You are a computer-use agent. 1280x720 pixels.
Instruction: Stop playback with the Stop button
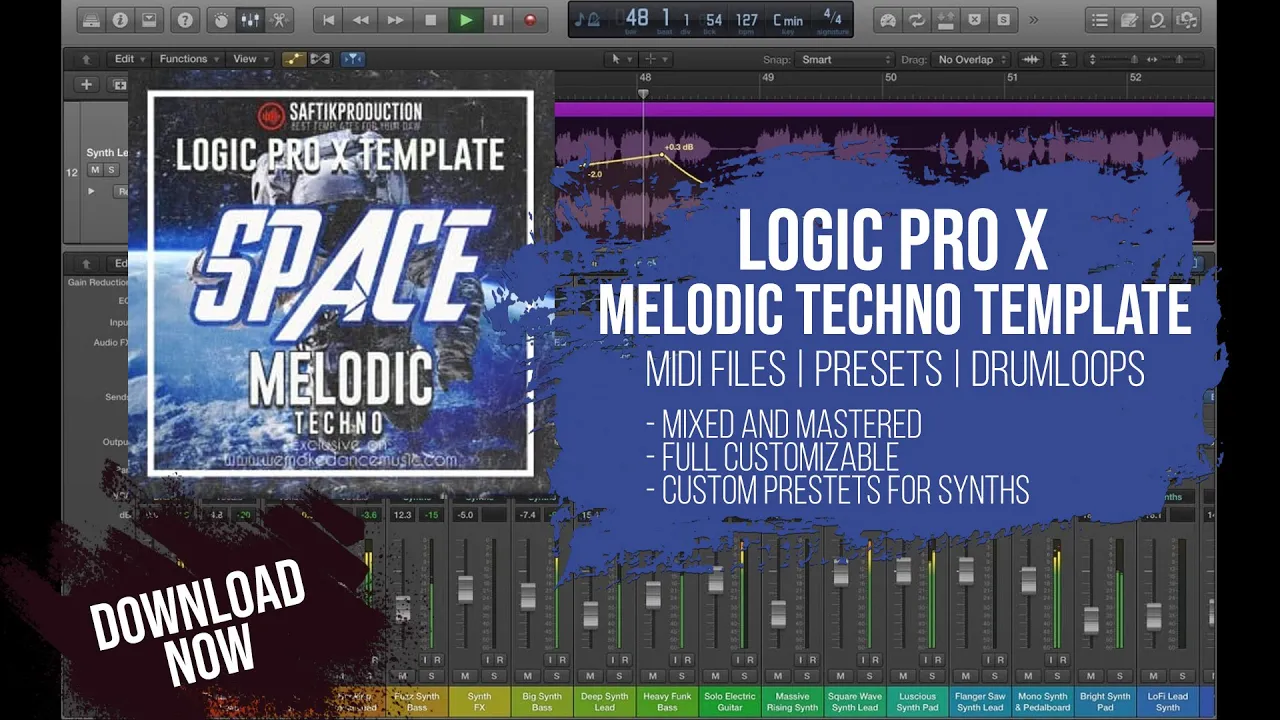431,19
